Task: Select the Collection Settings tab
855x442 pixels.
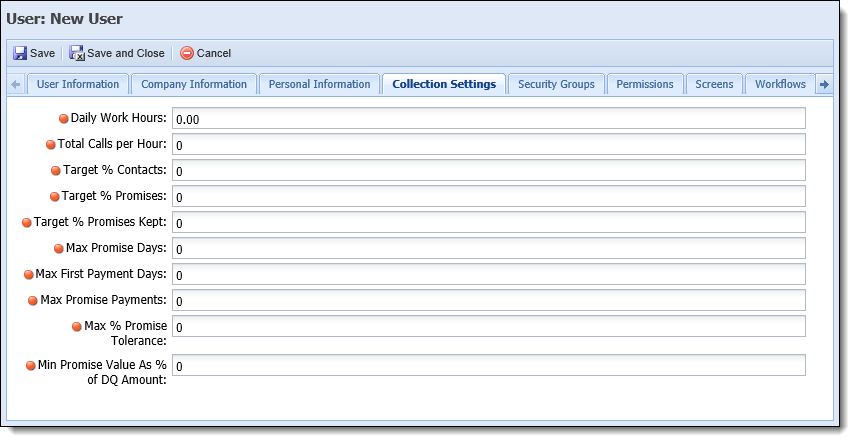Action: click(x=444, y=84)
